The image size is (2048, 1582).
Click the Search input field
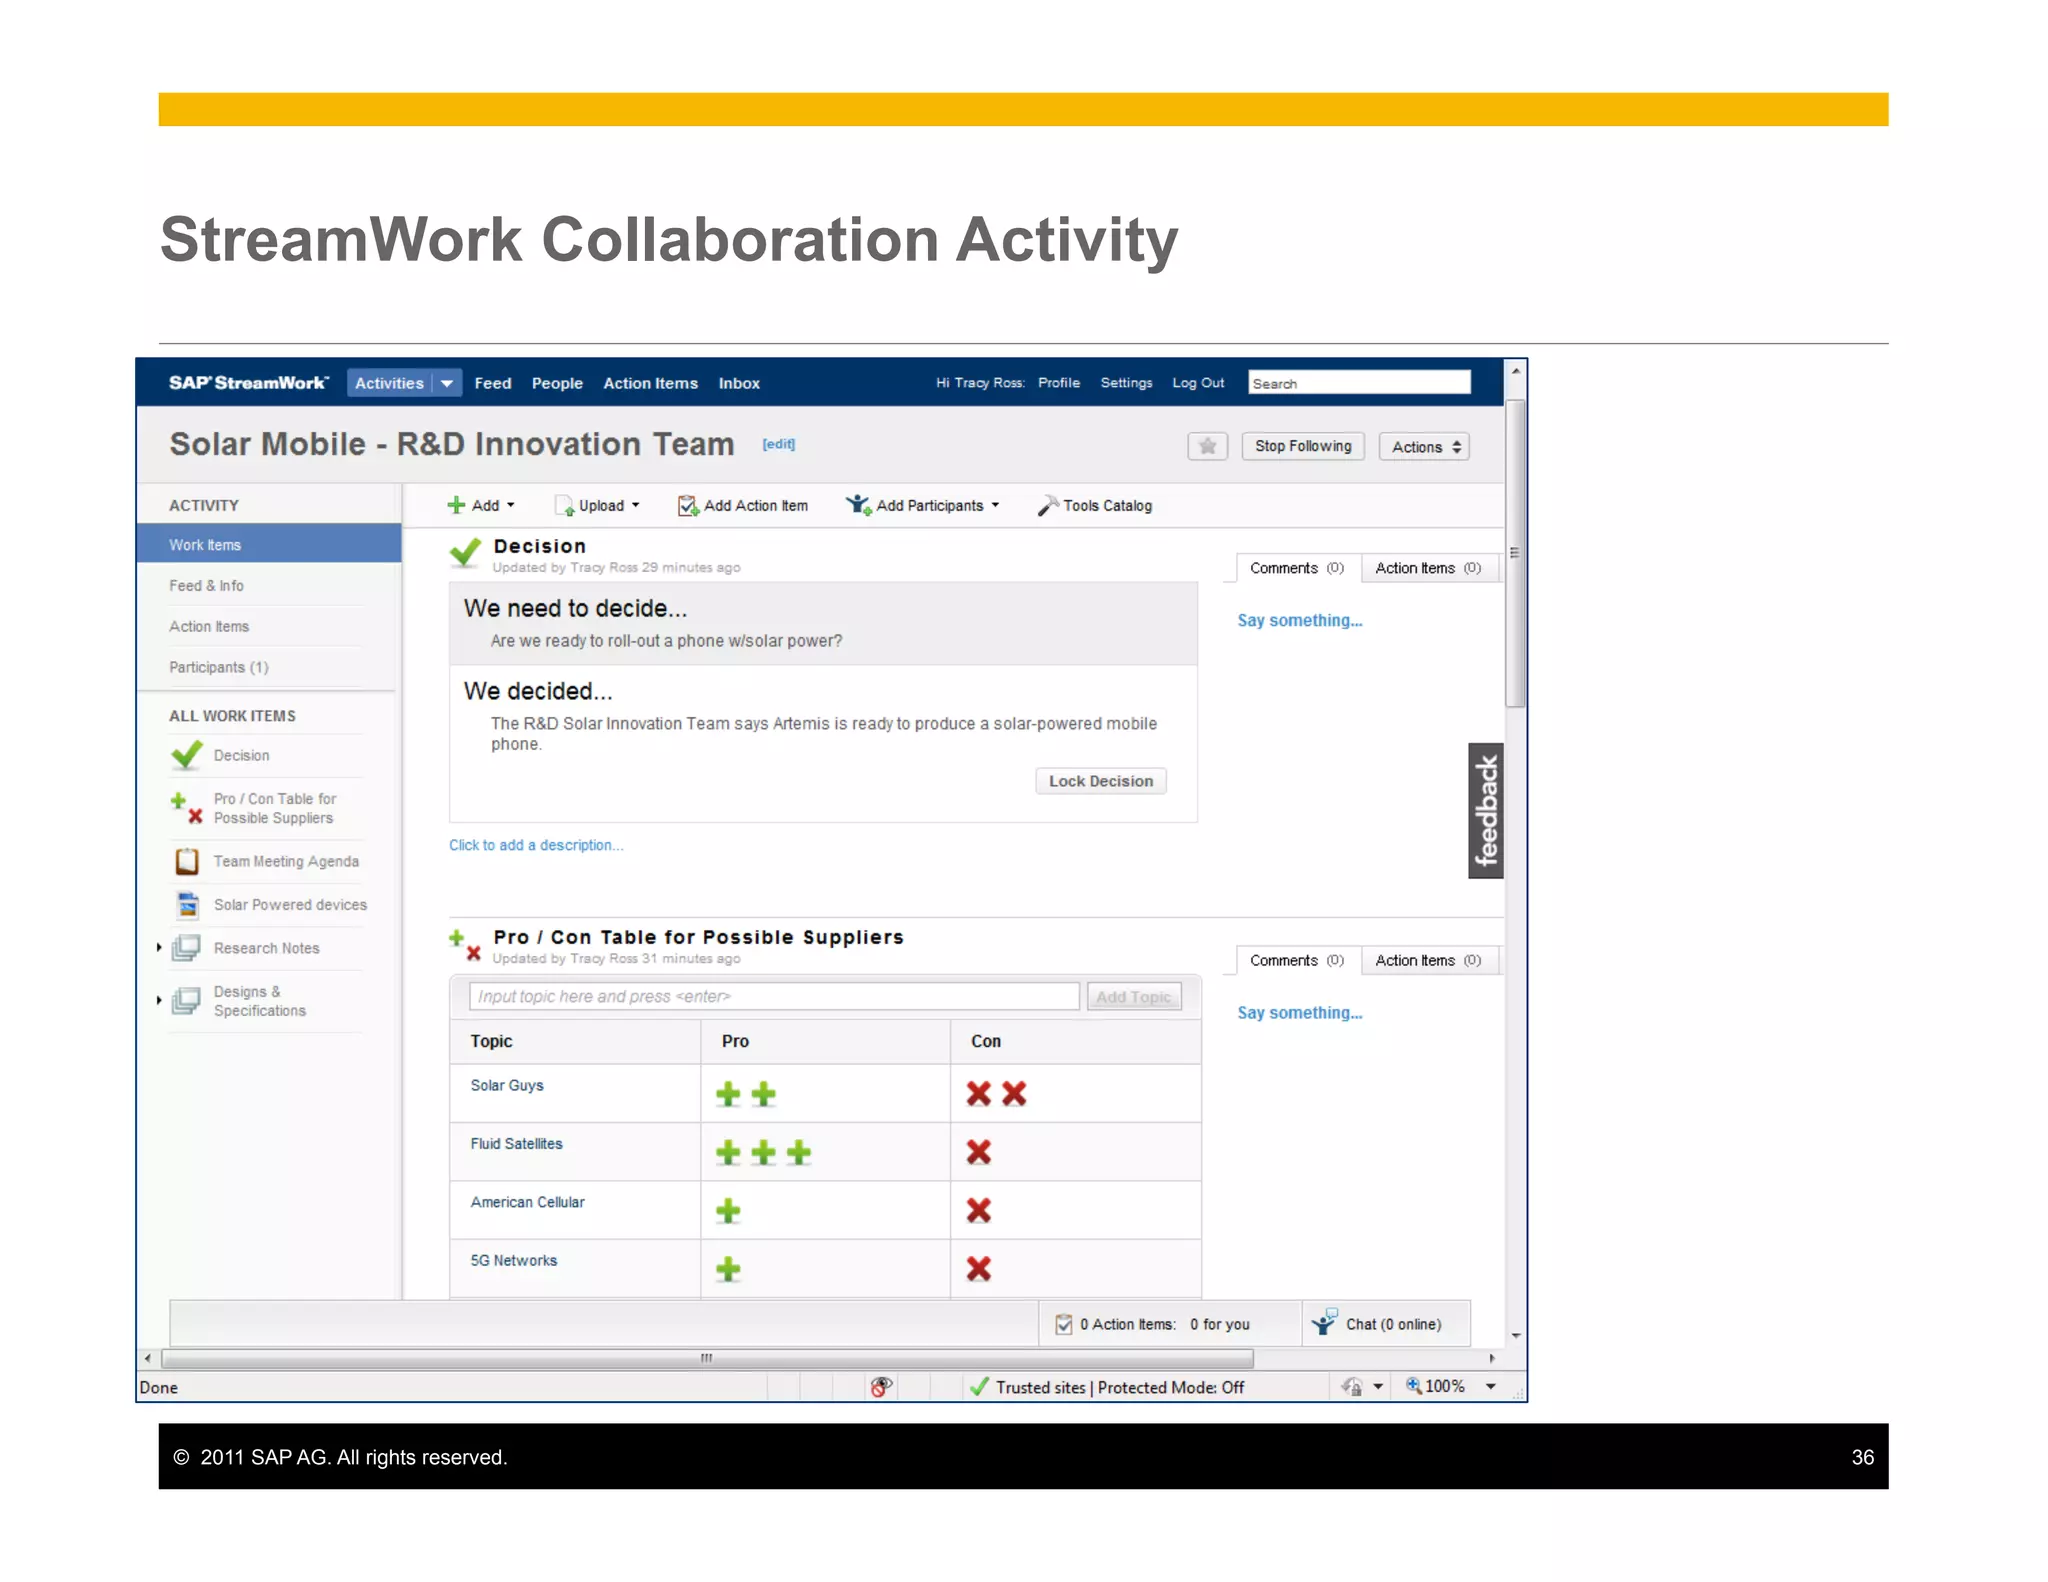(1359, 383)
